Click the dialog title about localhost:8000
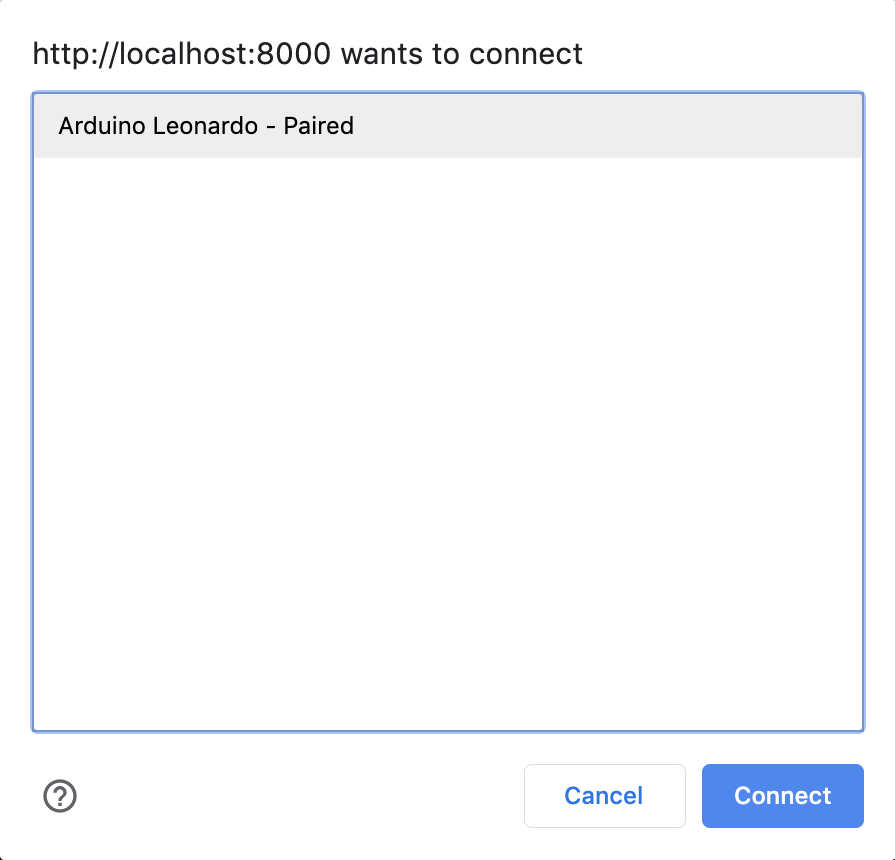Image resolution: width=895 pixels, height=860 pixels. pos(307,54)
